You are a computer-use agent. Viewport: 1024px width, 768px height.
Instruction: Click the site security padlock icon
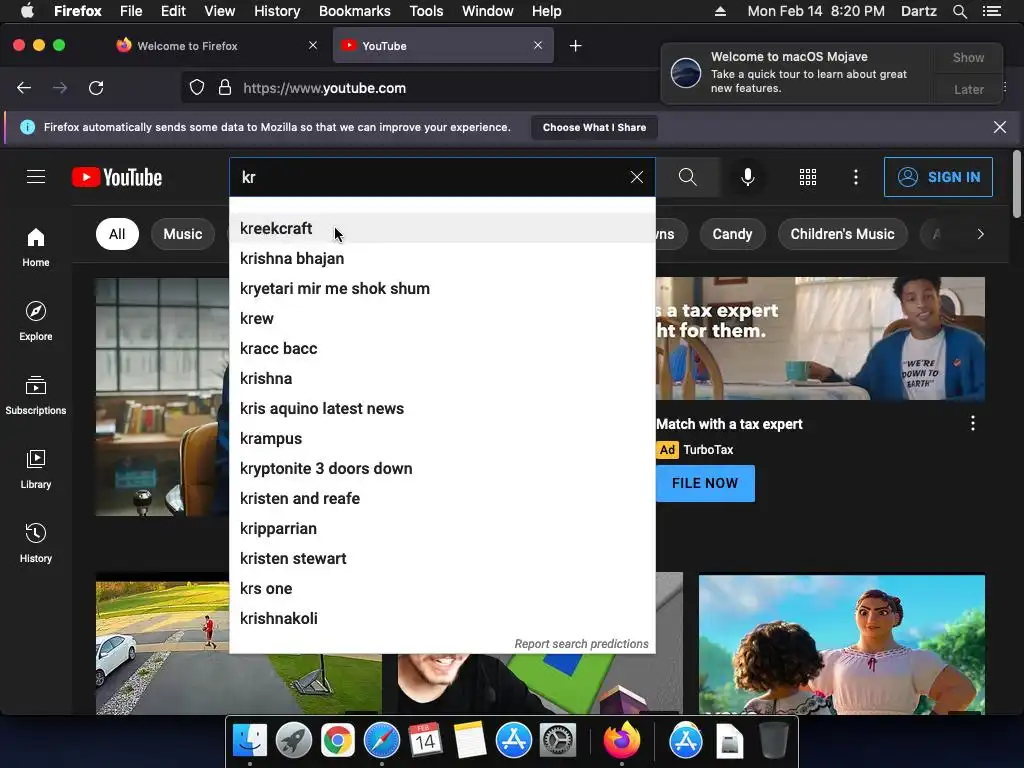coord(225,88)
